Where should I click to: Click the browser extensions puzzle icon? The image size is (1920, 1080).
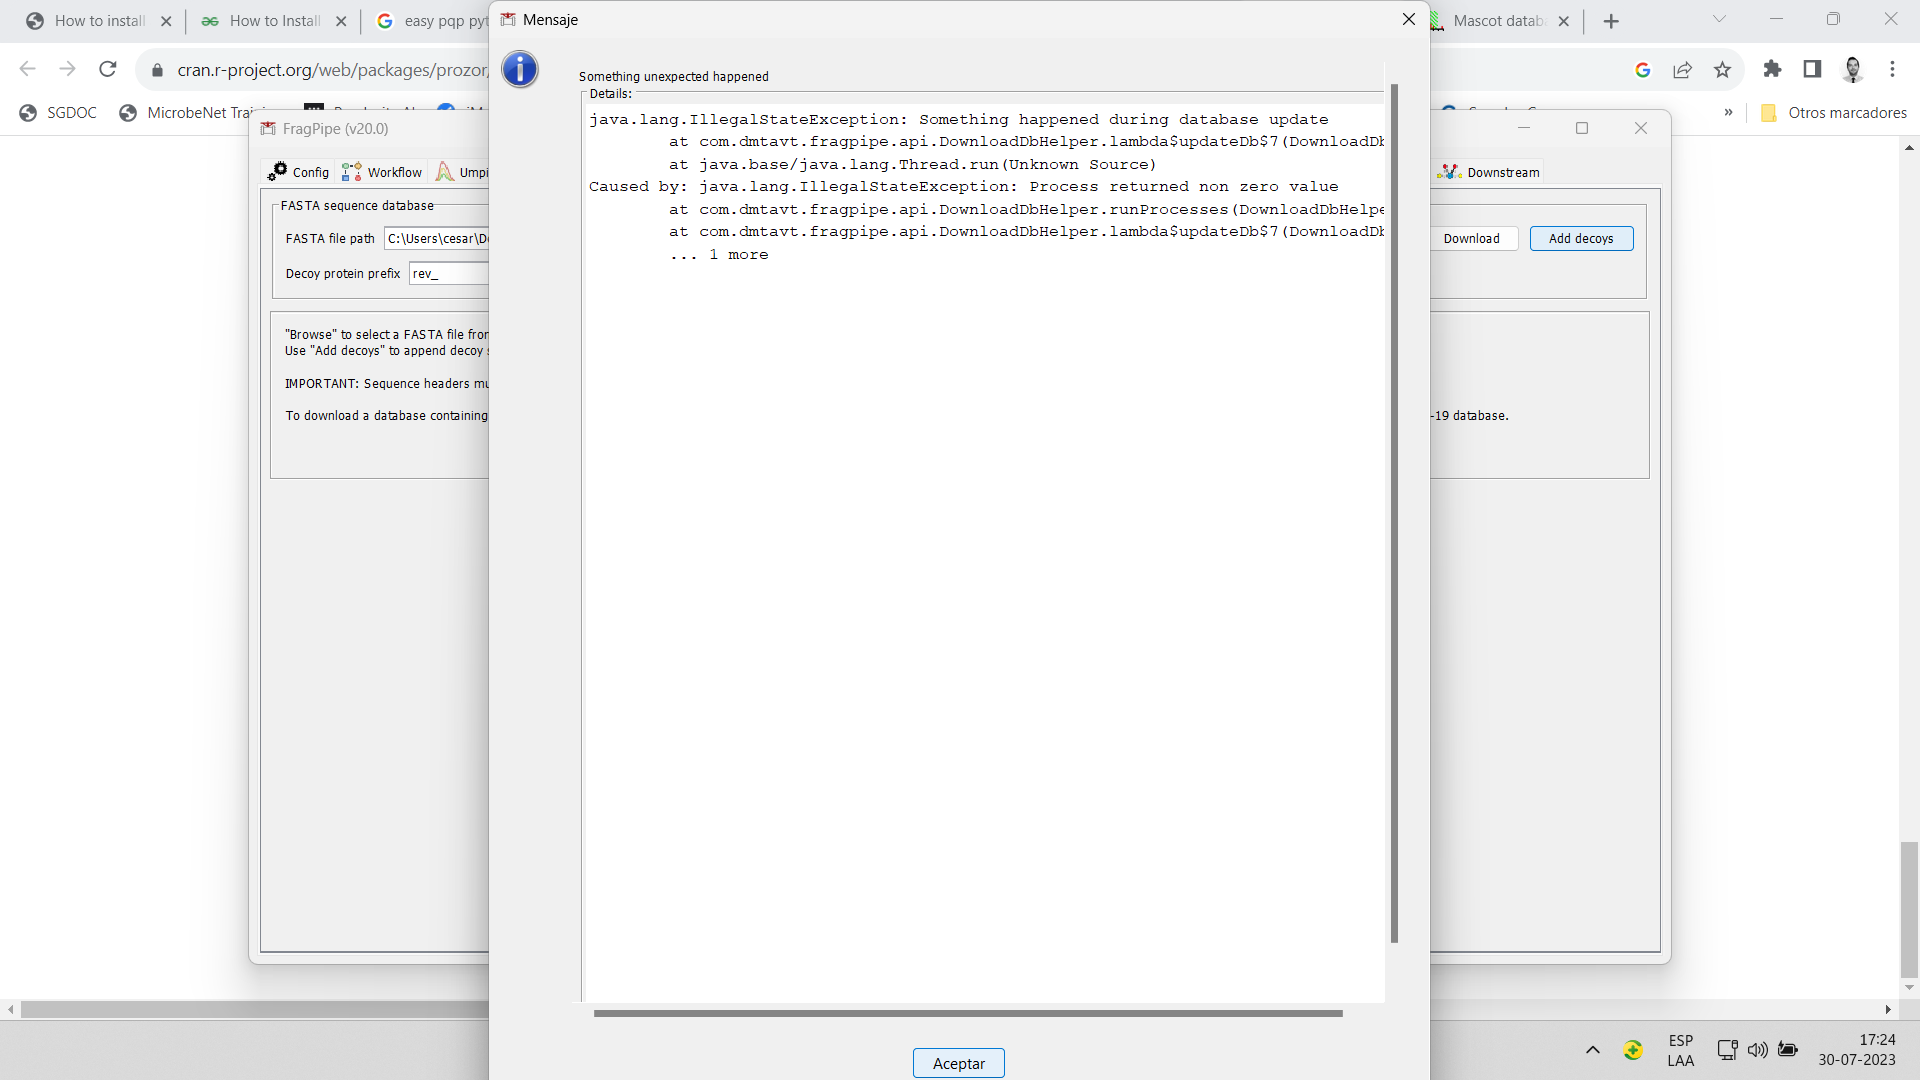[1772, 69]
